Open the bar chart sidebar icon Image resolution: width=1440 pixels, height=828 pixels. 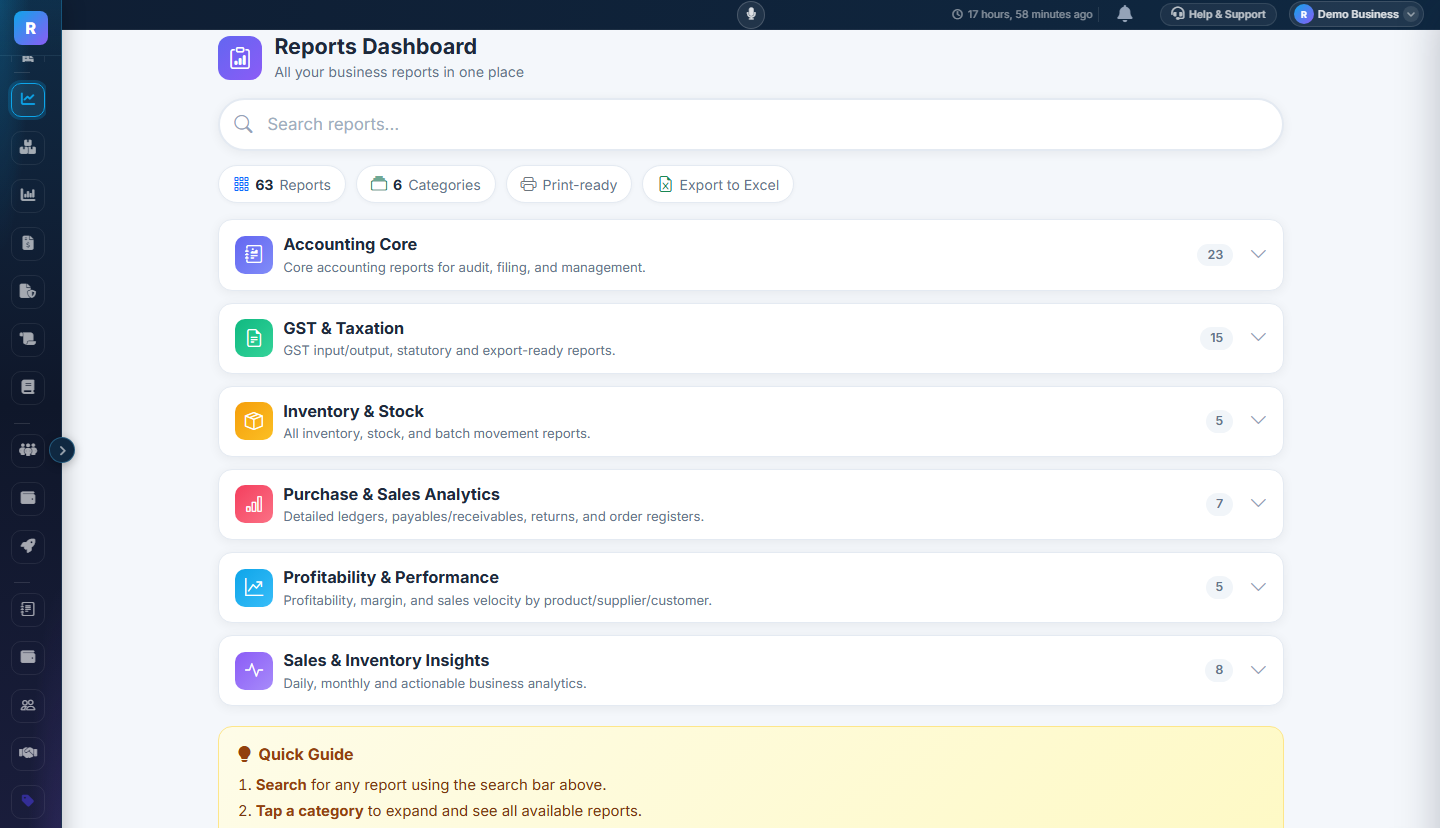pos(28,195)
